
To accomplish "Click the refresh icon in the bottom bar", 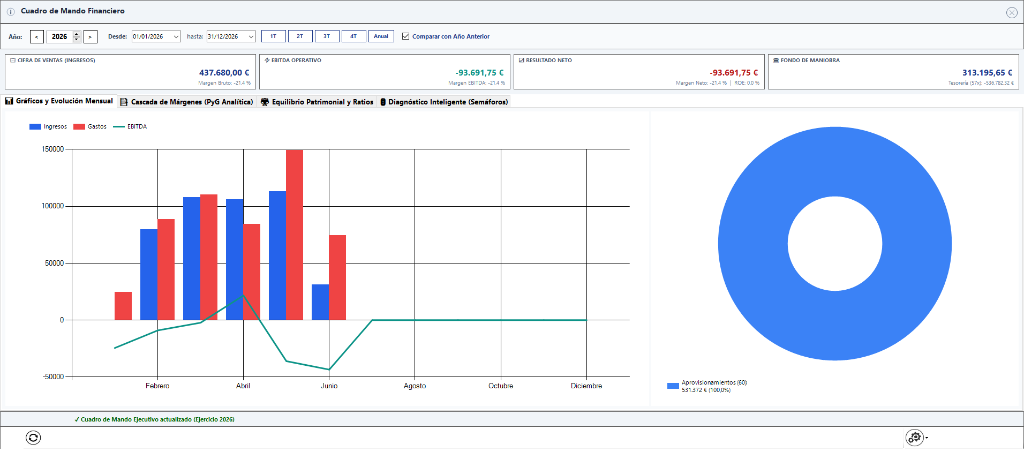I will (33, 438).
